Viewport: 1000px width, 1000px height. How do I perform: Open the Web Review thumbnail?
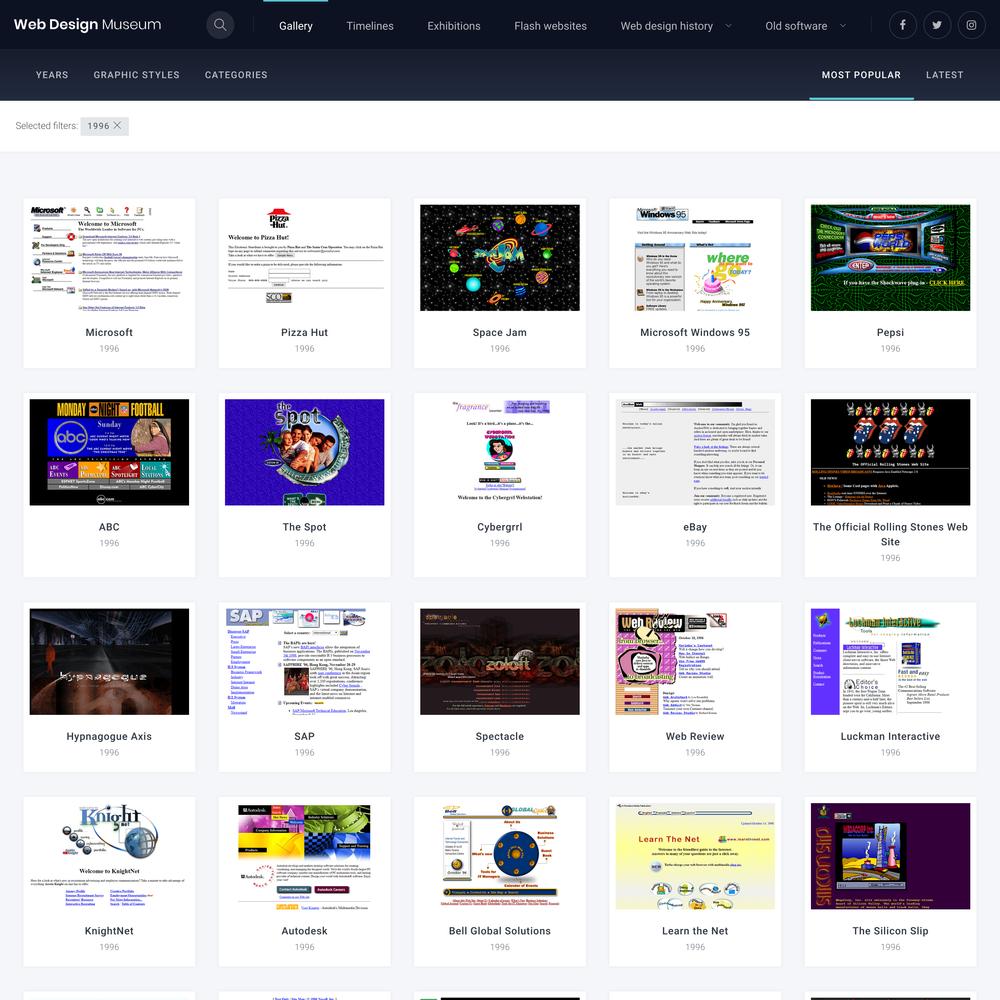pyautogui.click(x=695, y=661)
